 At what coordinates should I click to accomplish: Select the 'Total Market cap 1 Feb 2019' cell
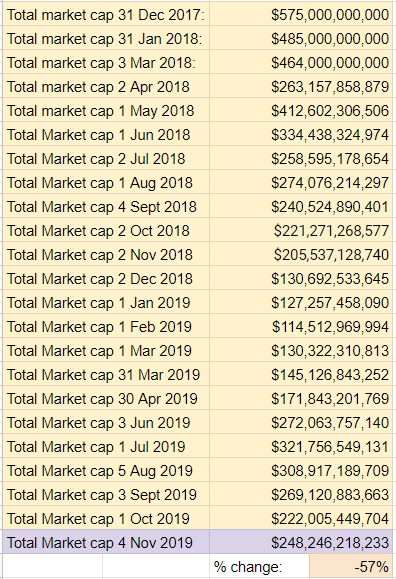point(106,327)
